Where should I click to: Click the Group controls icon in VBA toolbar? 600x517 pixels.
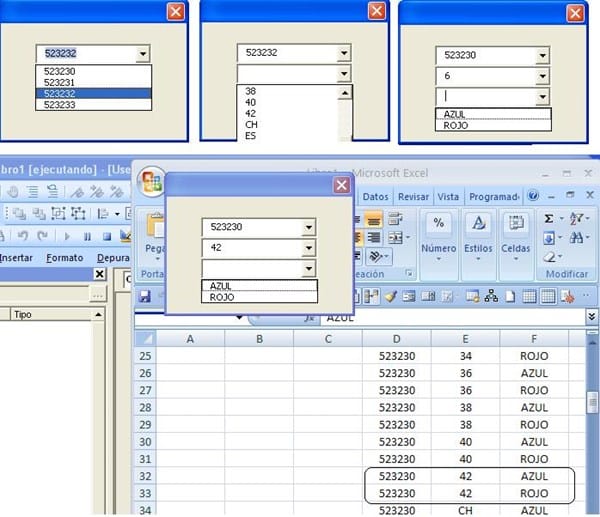pyautogui.click(x=58, y=213)
